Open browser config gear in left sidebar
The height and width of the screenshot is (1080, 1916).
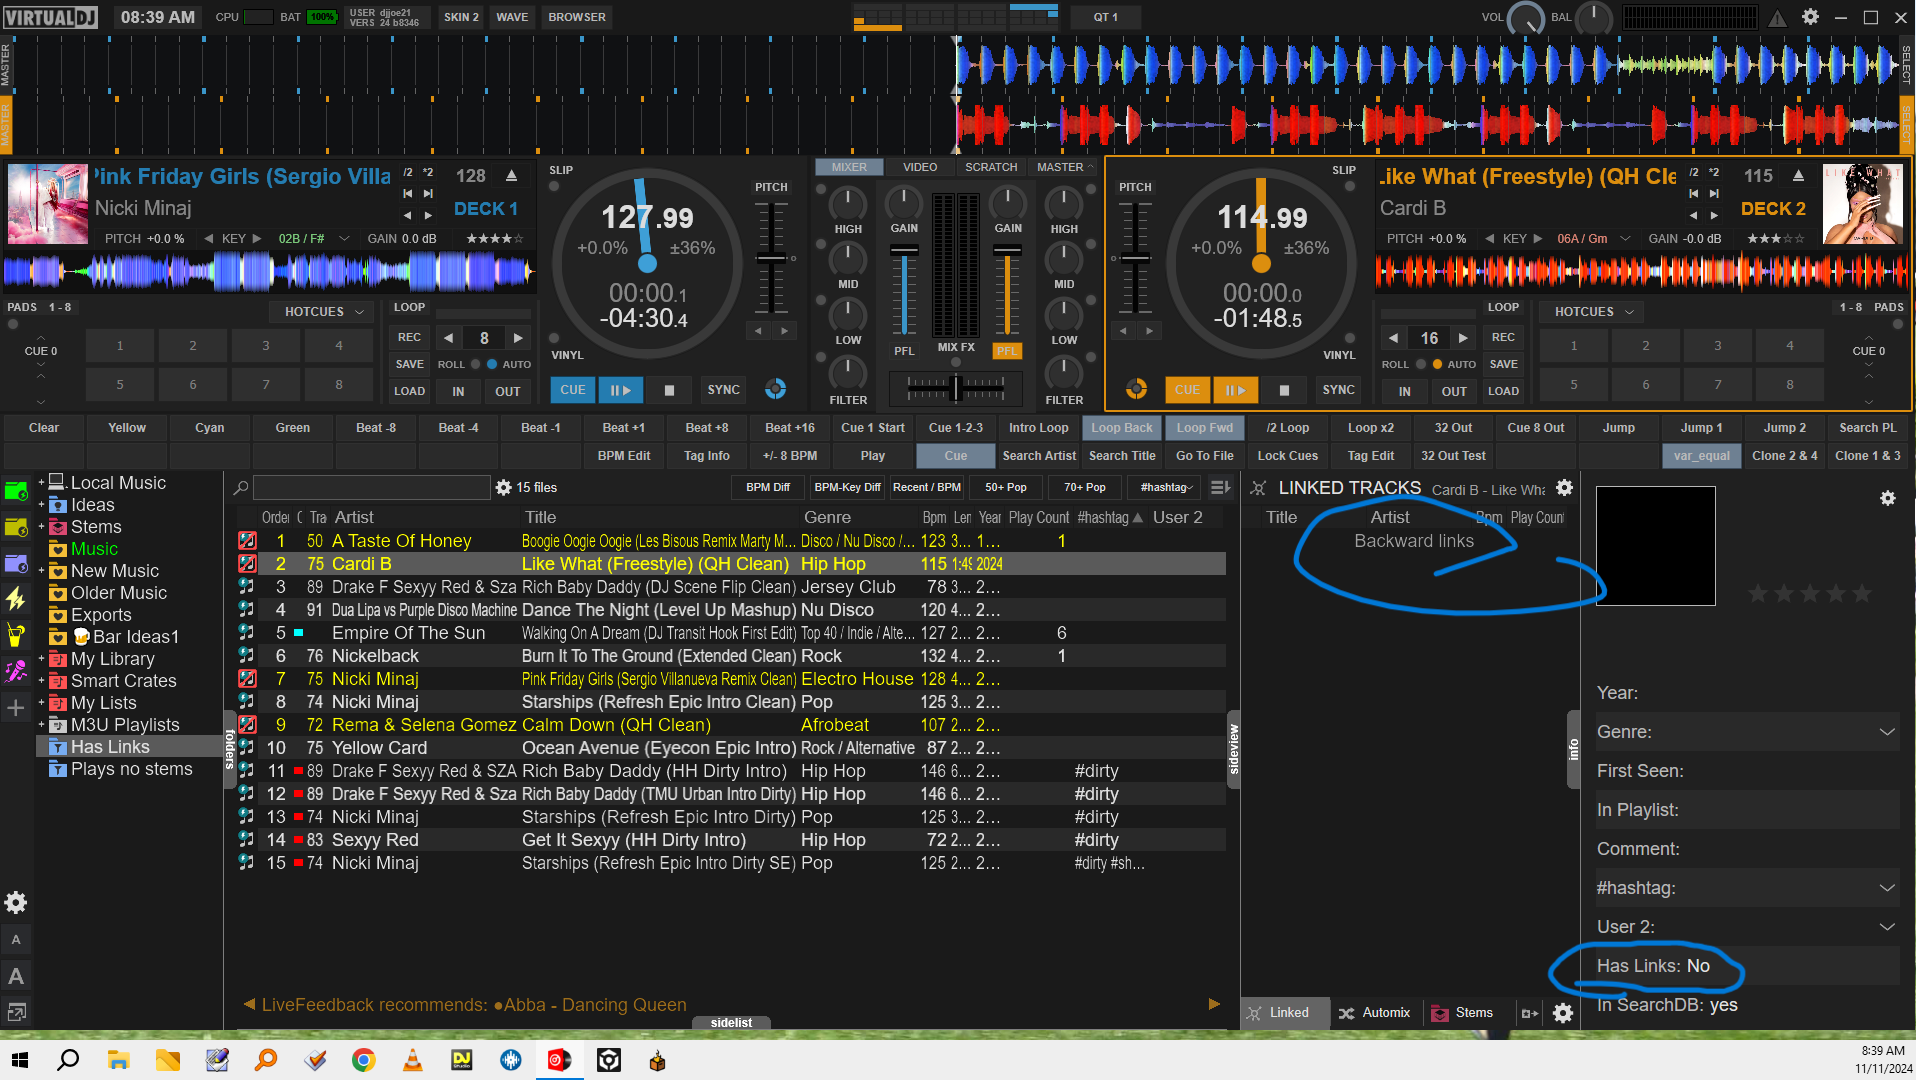[x=16, y=903]
